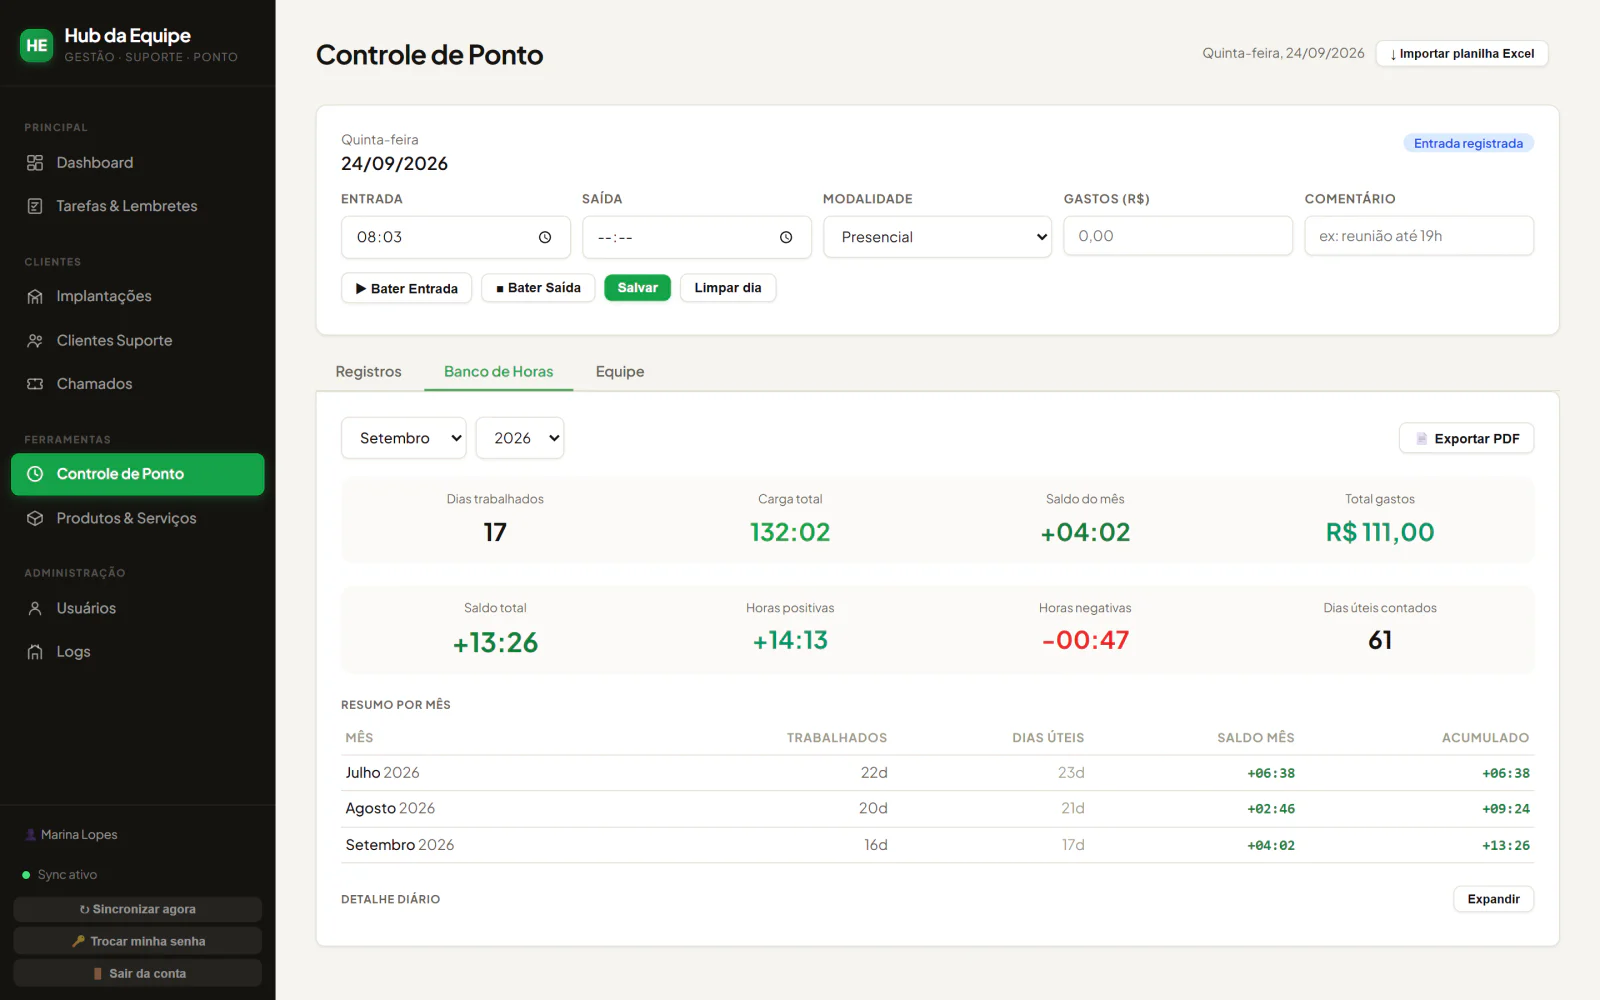Click the Setembro 2026 row
This screenshot has width=1600, height=1000.
tap(937, 845)
